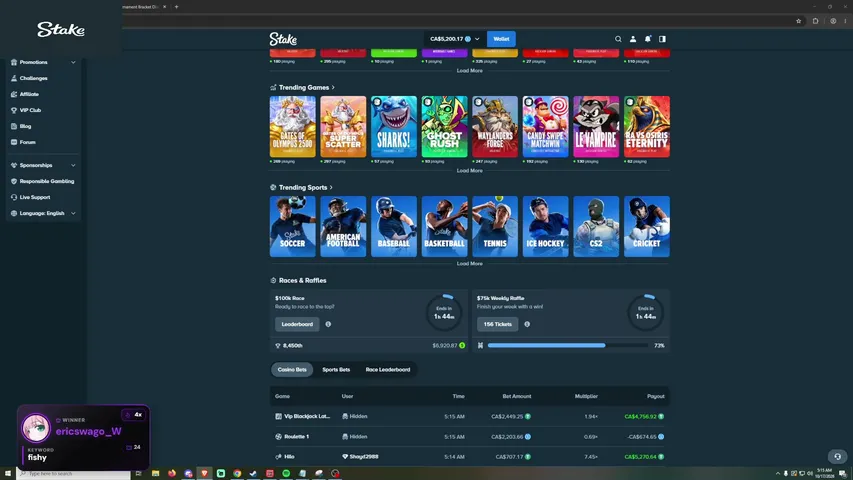Open the Wallet button
853x480 pixels.
(x=501, y=39)
